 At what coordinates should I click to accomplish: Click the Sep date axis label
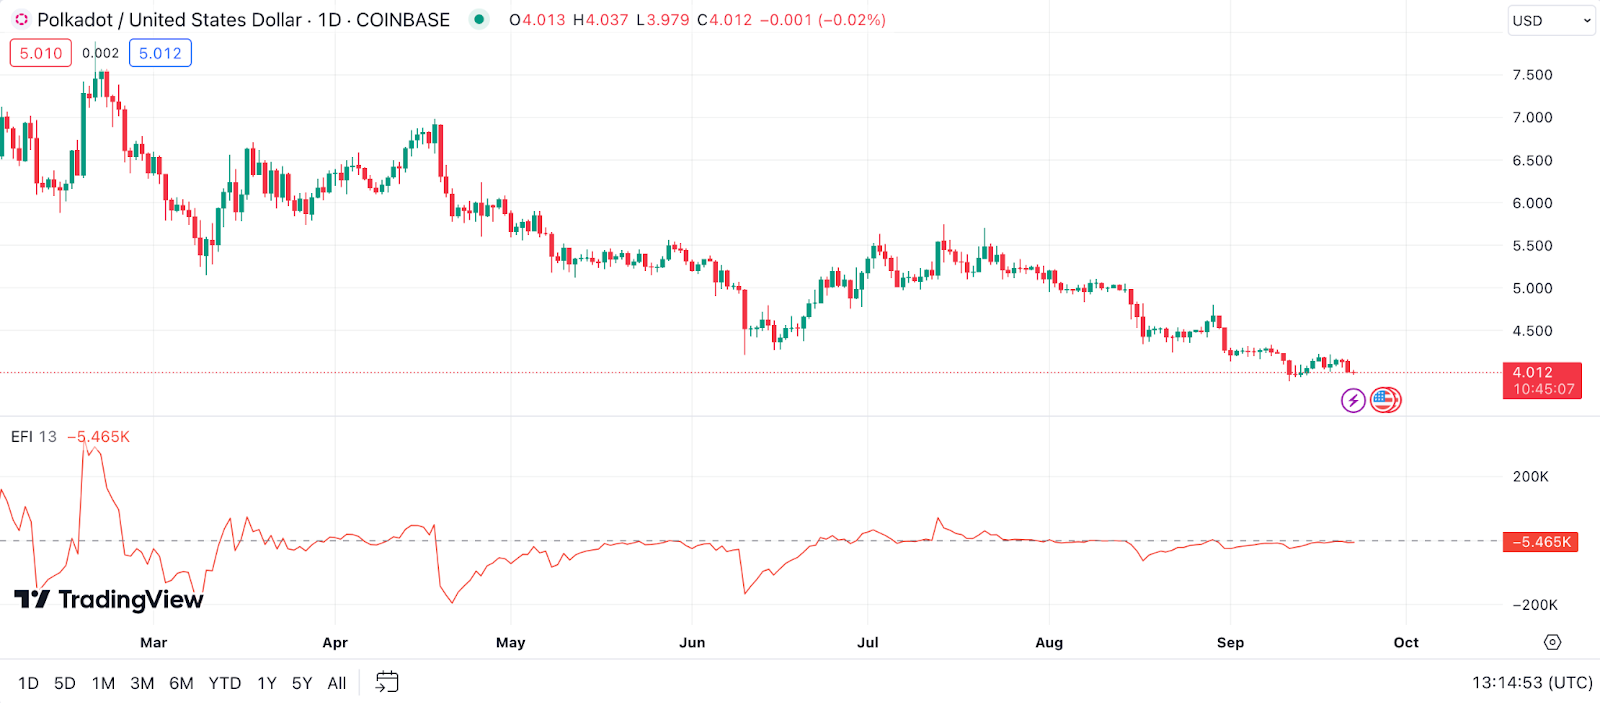(1231, 643)
